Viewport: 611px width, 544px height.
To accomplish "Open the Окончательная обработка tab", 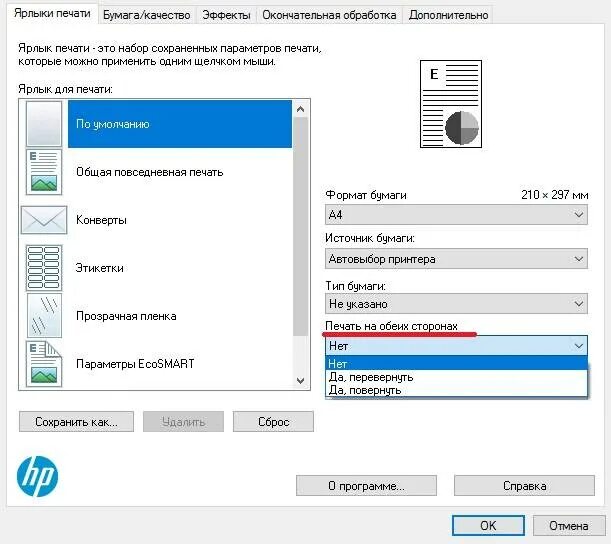I will coord(329,15).
